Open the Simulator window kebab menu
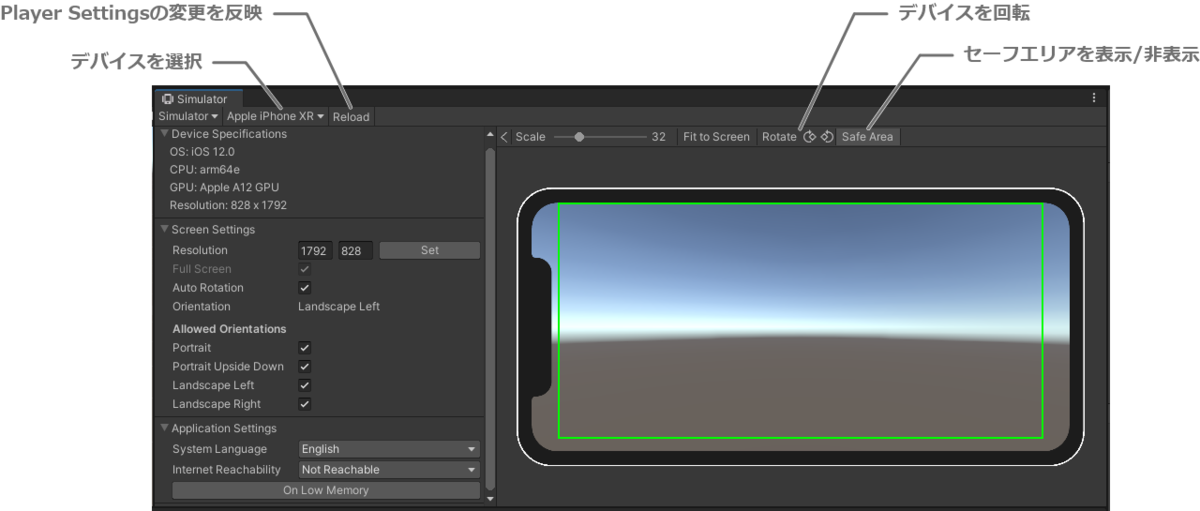The height and width of the screenshot is (511, 1200). [x=1093, y=98]
